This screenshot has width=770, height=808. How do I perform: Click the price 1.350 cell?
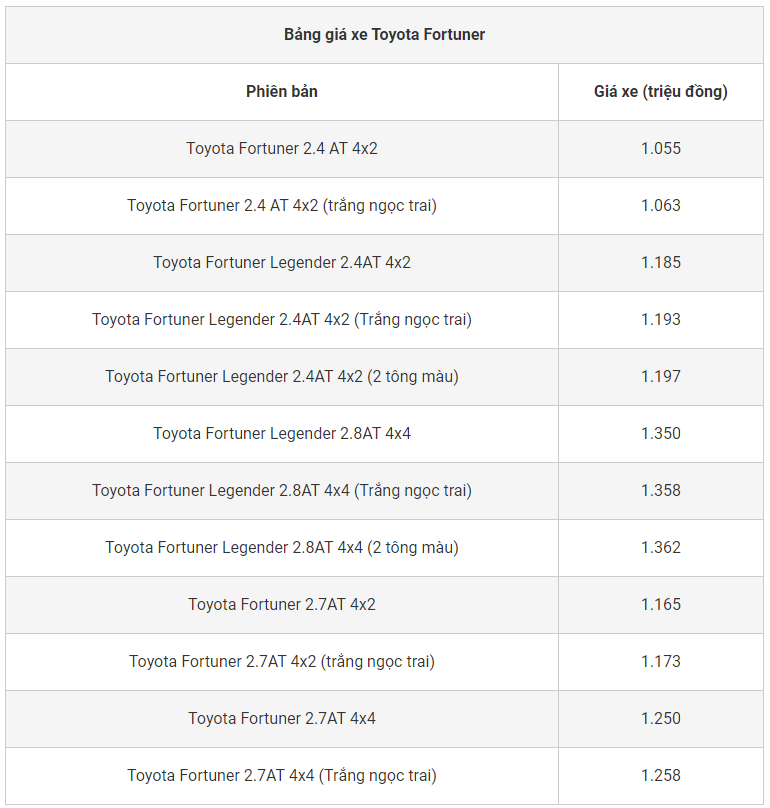click(x=660, y=434)
